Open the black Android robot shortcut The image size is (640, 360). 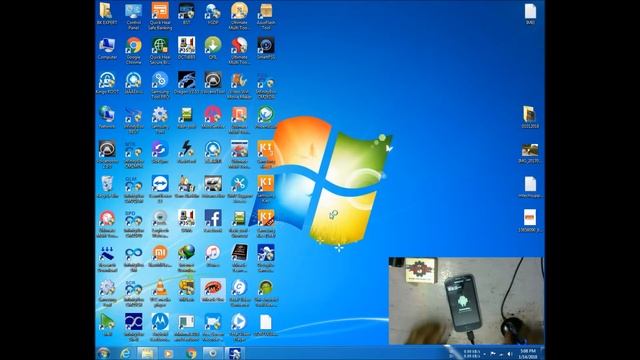(266, 293)
